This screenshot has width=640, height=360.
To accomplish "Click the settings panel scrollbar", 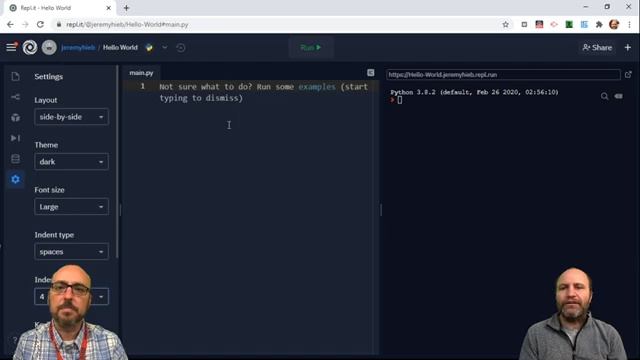I will (x=117, y=163).
